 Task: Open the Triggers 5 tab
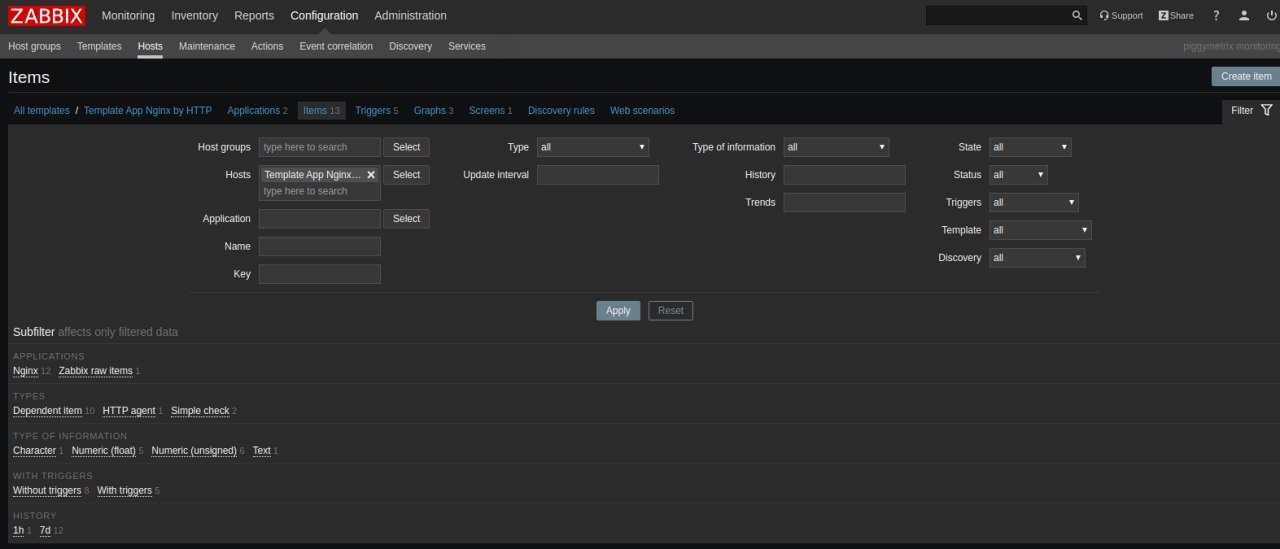pyautogui.click(x=376, y=111)
